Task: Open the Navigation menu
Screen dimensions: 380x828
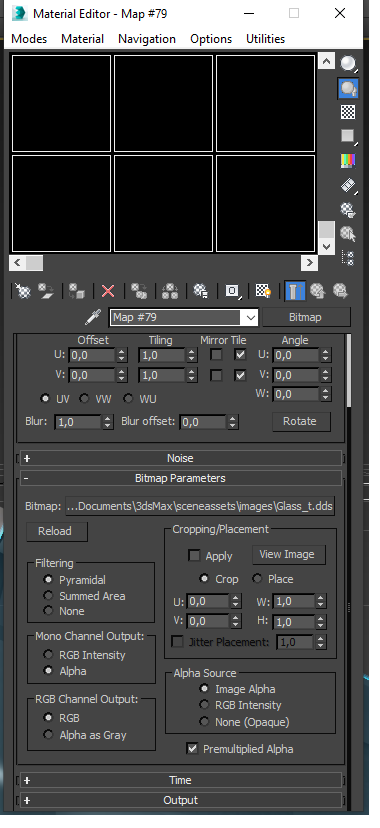Action: (x=147, y=39)
